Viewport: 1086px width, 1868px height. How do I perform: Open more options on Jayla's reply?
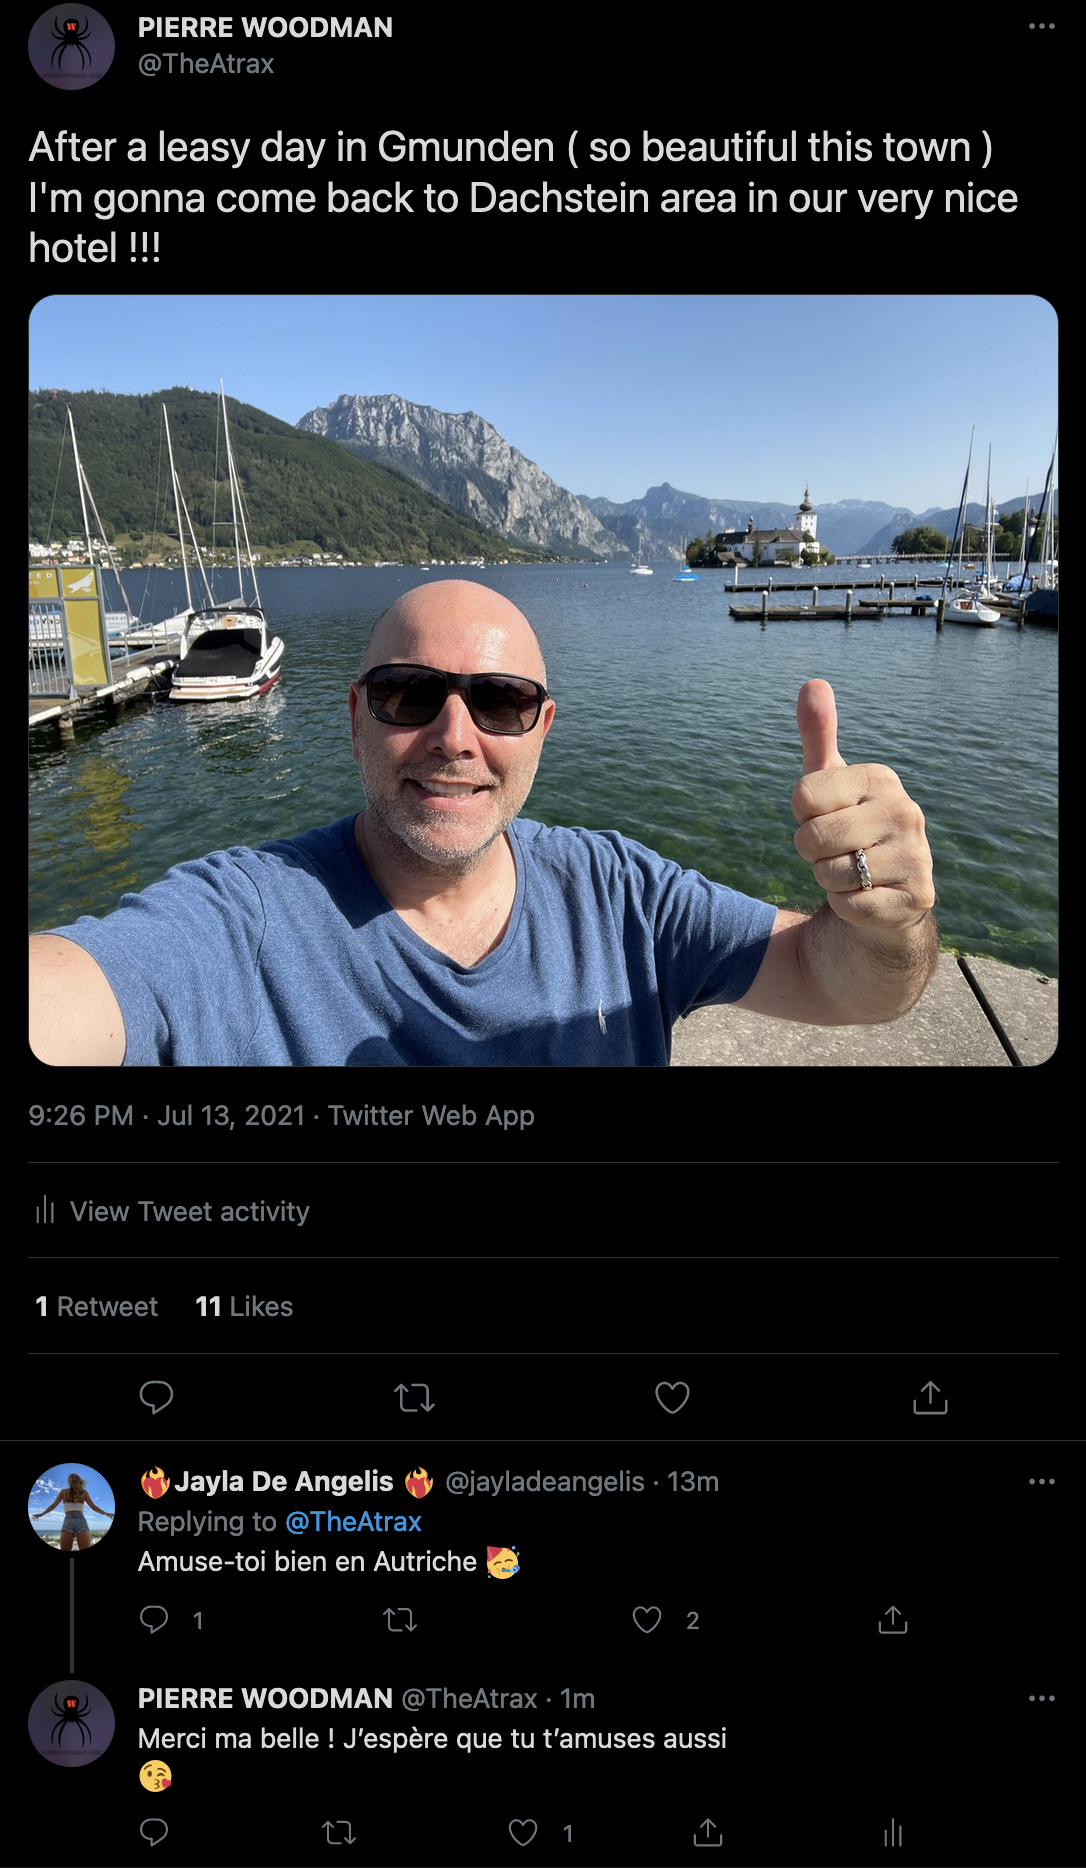[1041, 1482]
